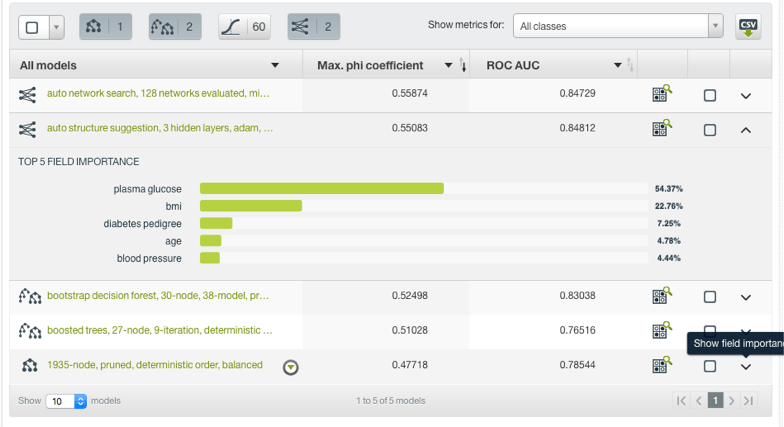Check the auto network search row checkbox
The image size is (784, 427).
coord(709,96)
